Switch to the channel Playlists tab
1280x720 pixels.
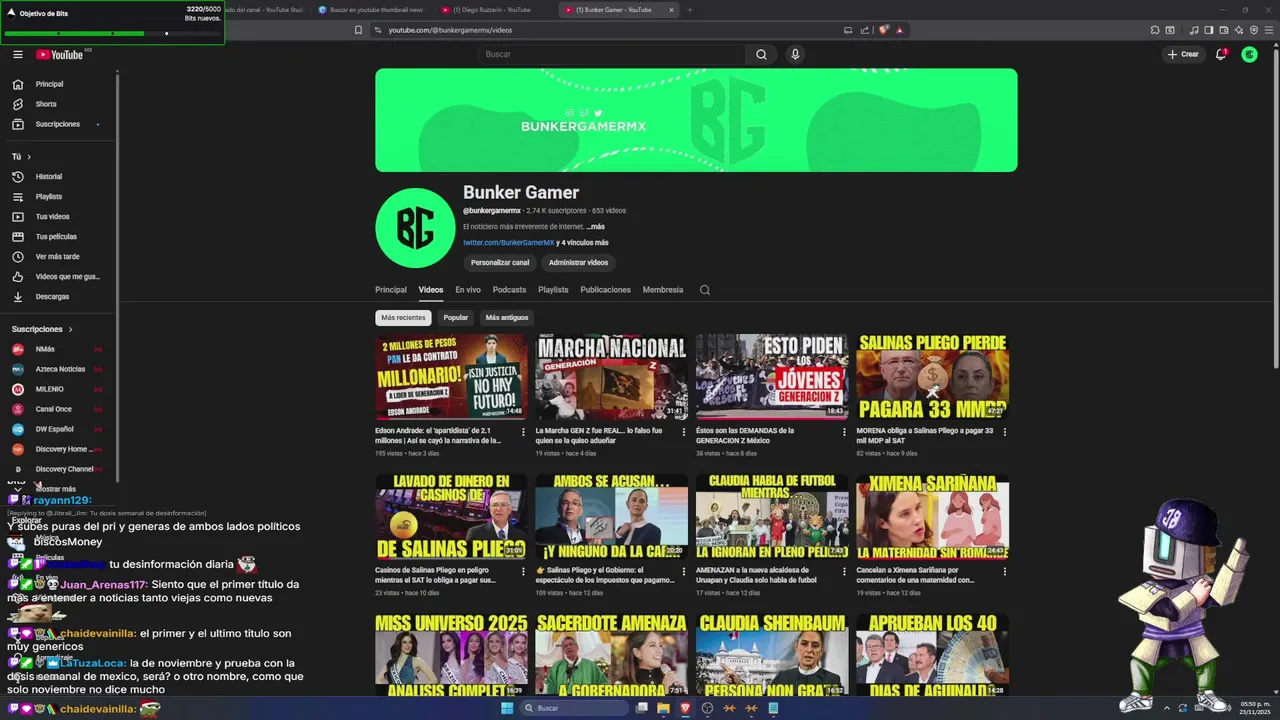click(x=553, y=290)
